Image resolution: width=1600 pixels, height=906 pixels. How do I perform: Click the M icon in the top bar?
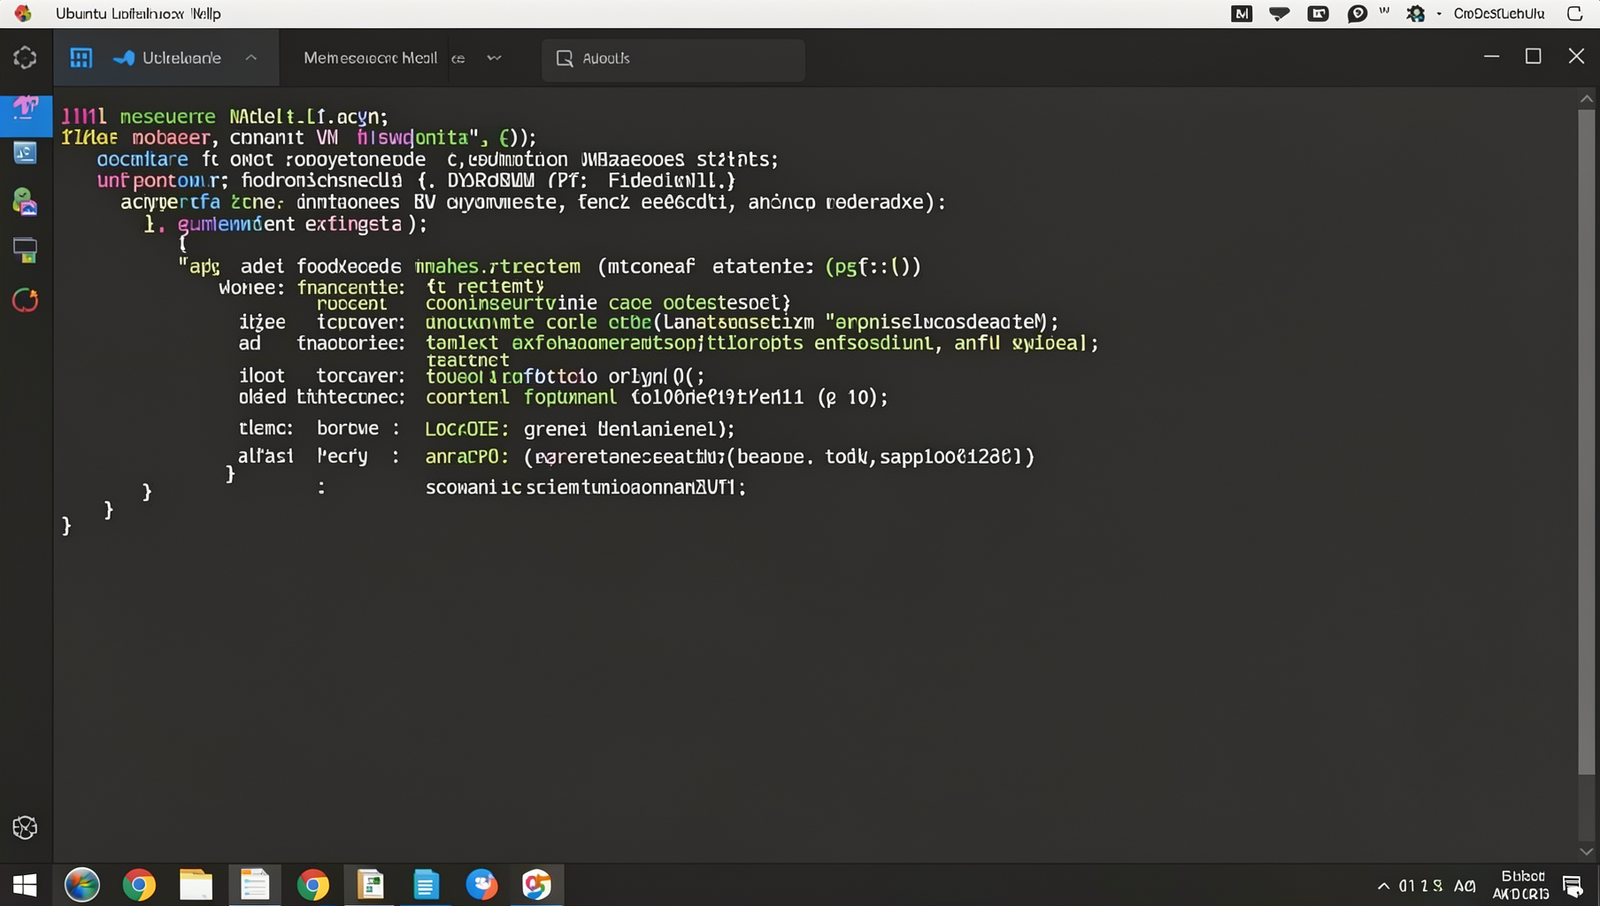point(1242,14)
